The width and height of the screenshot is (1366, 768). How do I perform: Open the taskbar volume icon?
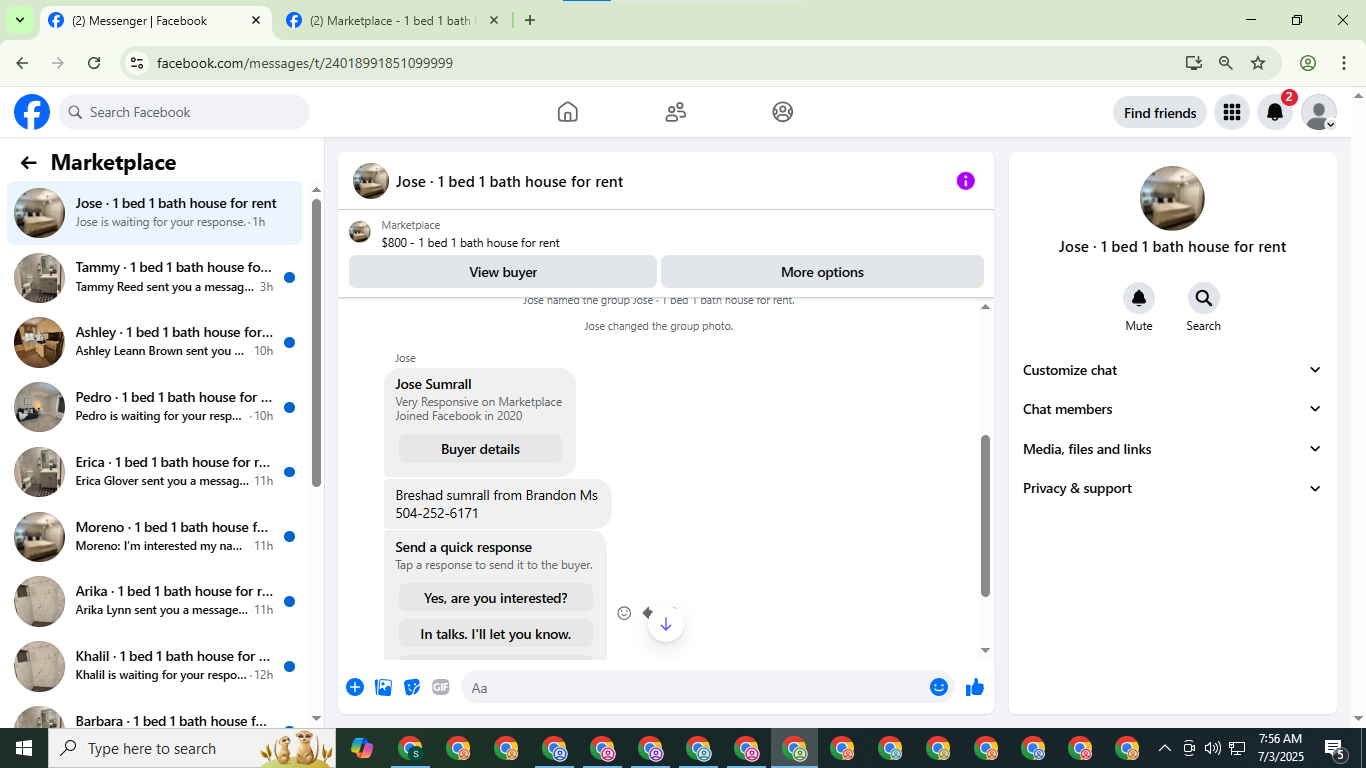click(1212, 748)
